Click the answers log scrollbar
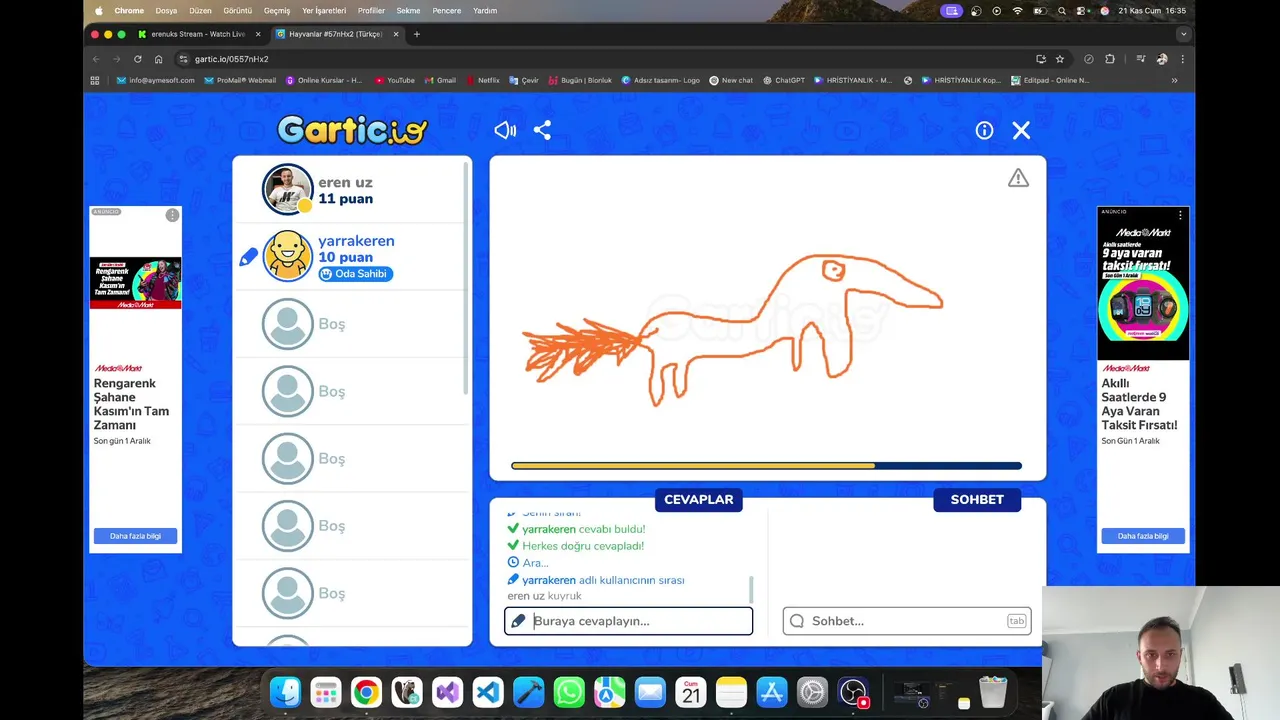Viewport: 1280px width, 720px height. pyautogui.click(x=751, y=589)
